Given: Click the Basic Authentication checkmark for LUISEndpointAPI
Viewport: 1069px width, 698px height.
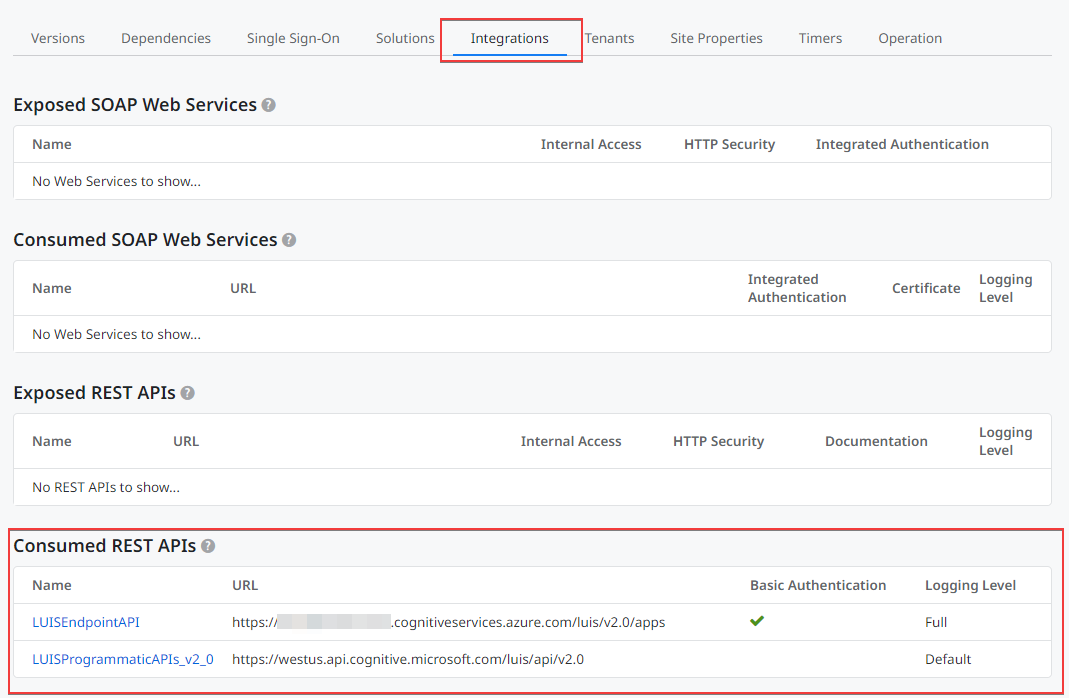Looking at the screenshot, I should (756, 621).
